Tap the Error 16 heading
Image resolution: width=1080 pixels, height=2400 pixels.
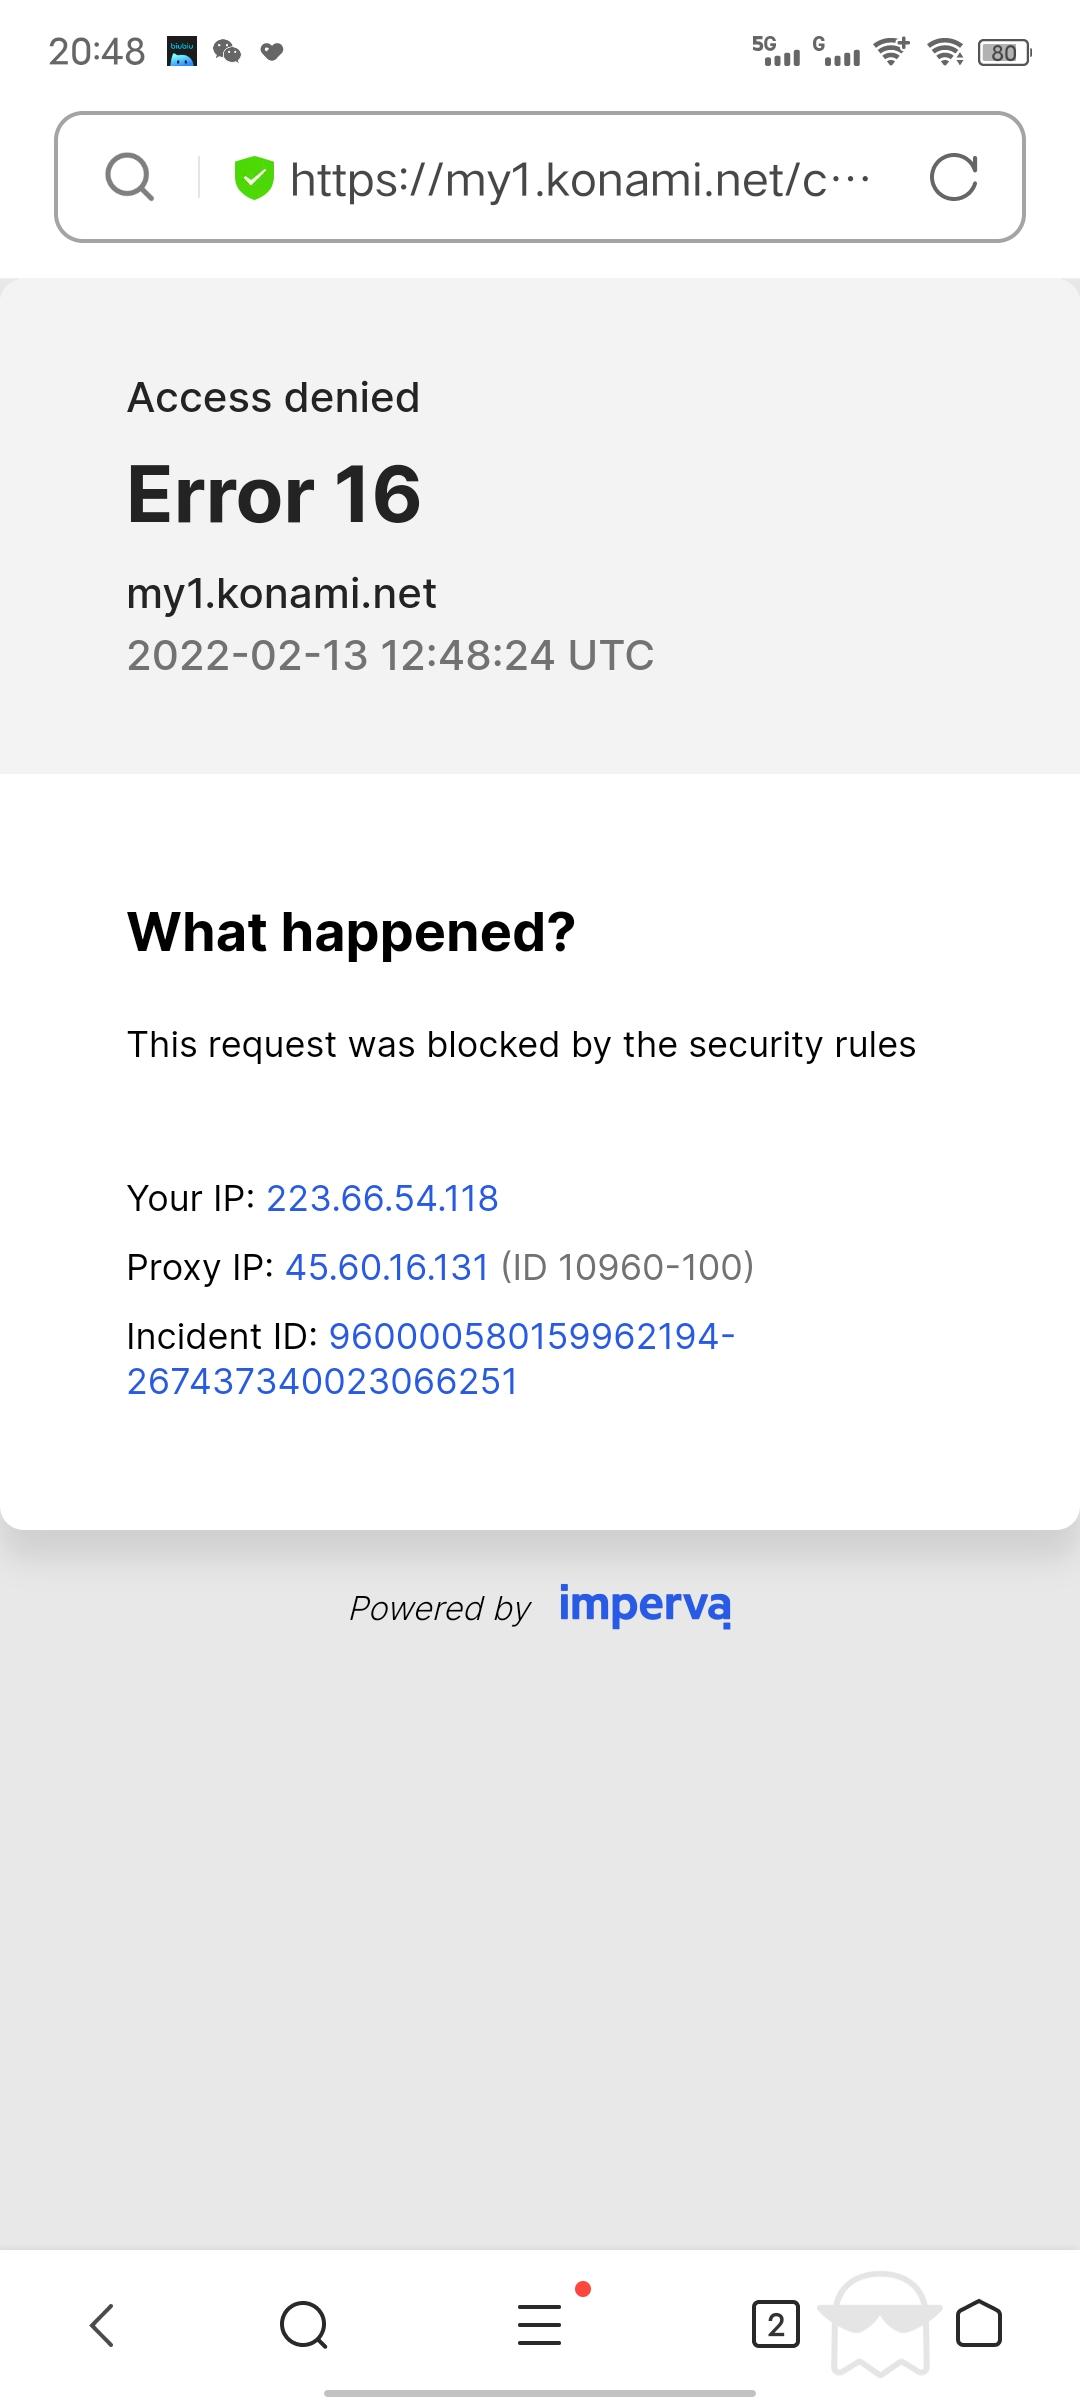pyautogui.click(x=274, y=494)
